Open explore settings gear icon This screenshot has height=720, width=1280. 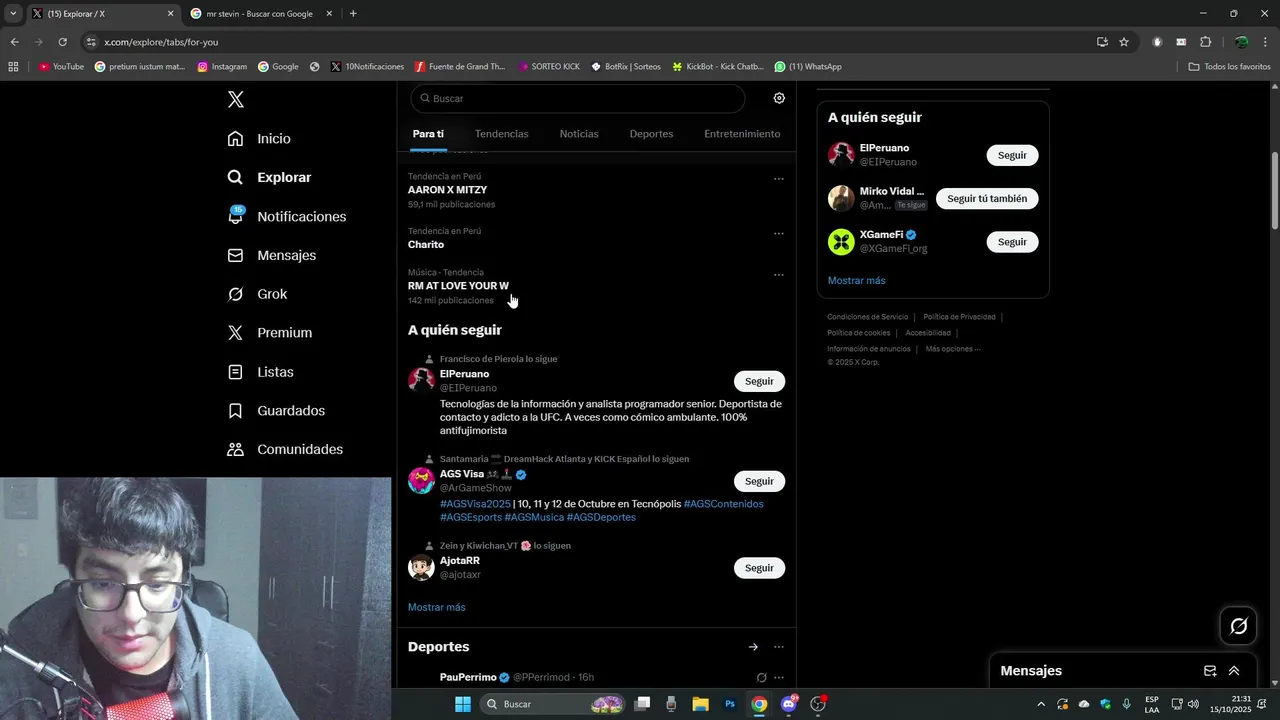779,98
